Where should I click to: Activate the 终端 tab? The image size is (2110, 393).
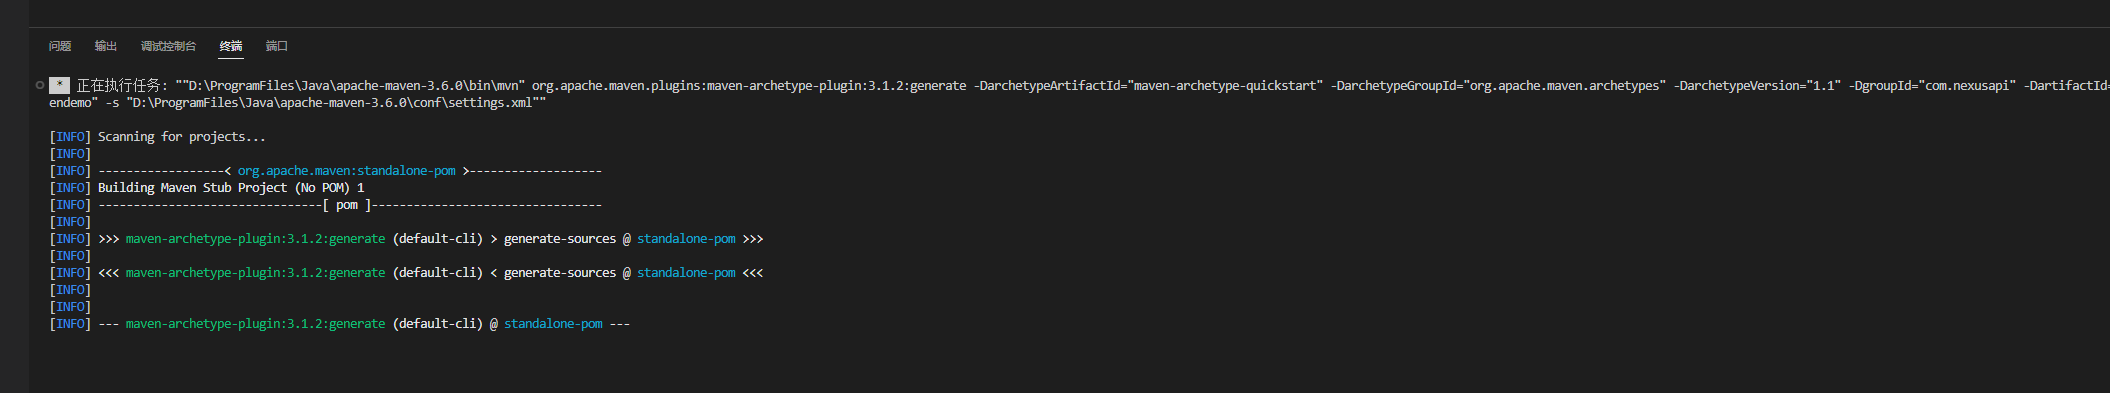(x=231, y=46)
